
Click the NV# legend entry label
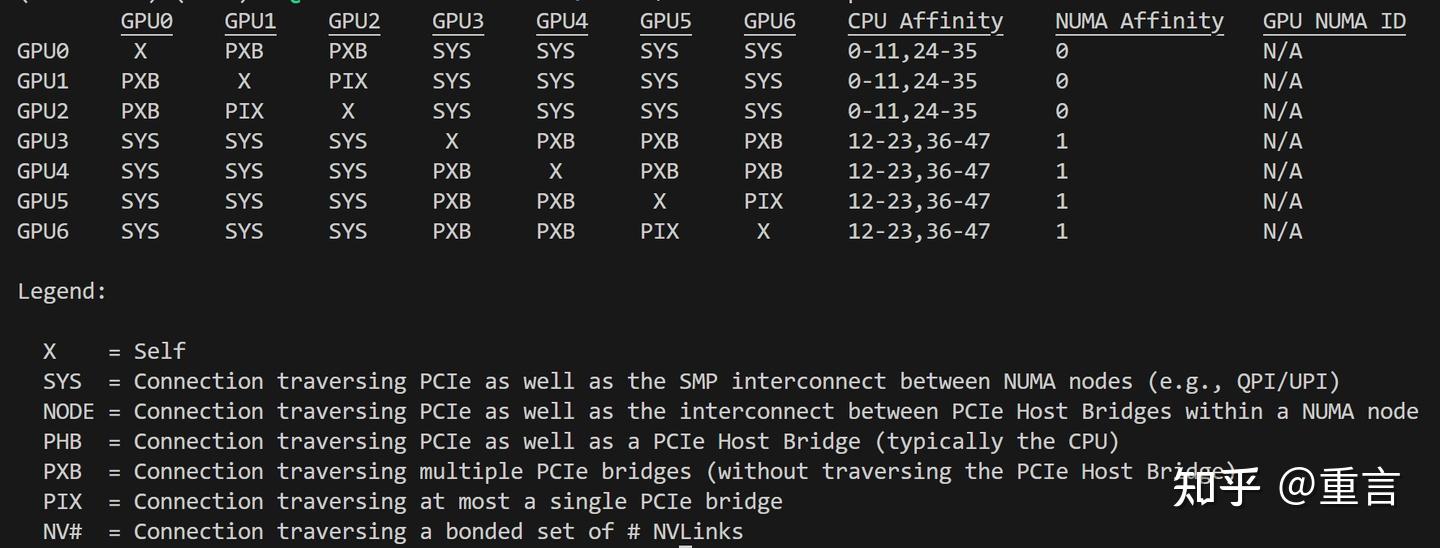coord(62,531)
